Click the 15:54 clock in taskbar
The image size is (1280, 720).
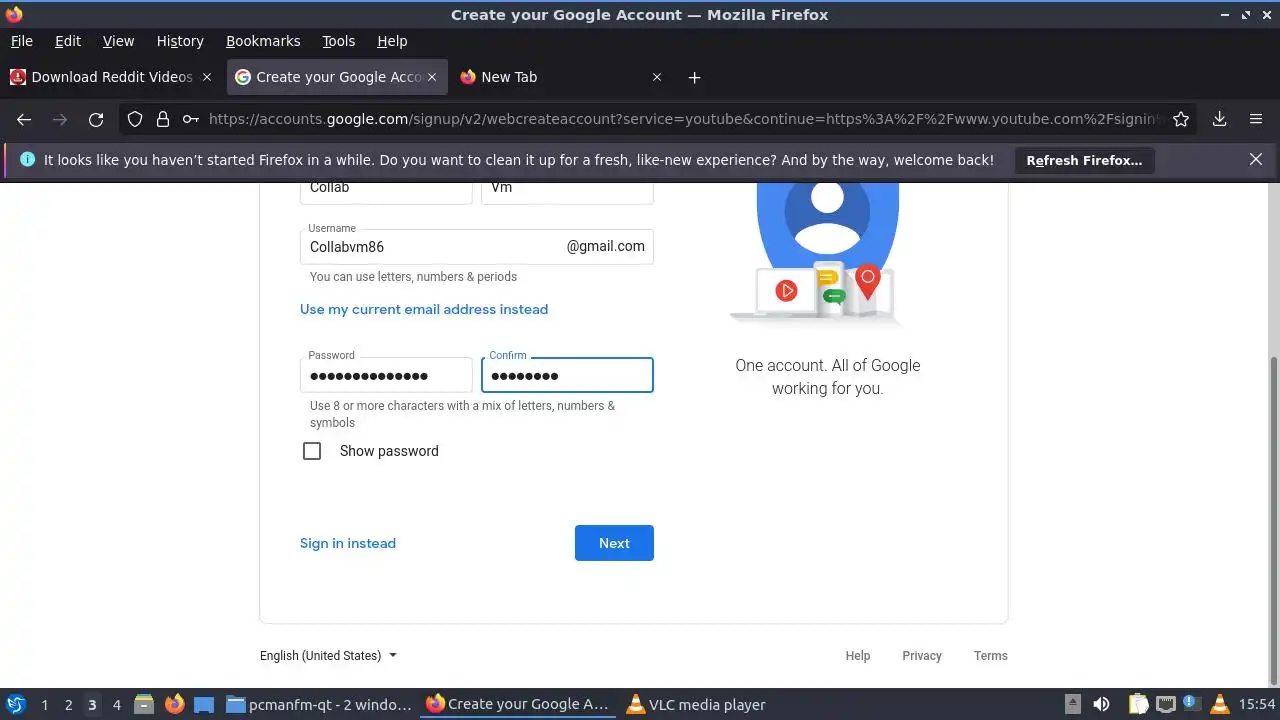(1257, 704)
